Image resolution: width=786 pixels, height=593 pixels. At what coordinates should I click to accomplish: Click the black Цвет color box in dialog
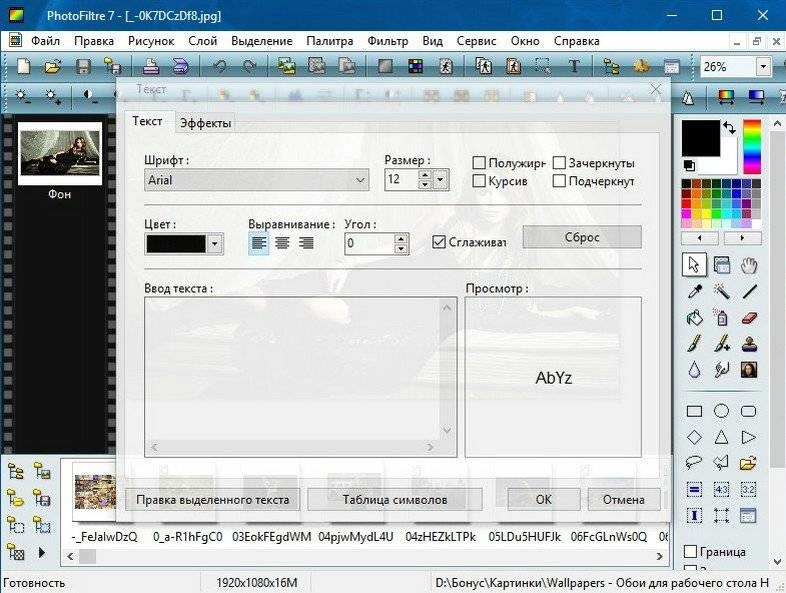(x=176, y=244)
